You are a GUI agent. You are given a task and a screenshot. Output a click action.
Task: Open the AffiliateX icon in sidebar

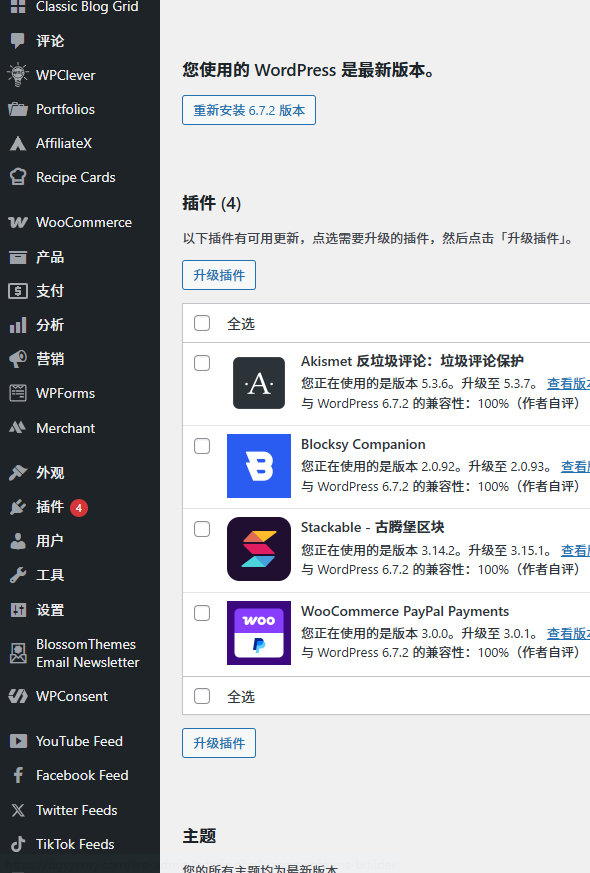pyautogui.click(x=18, y=143)
